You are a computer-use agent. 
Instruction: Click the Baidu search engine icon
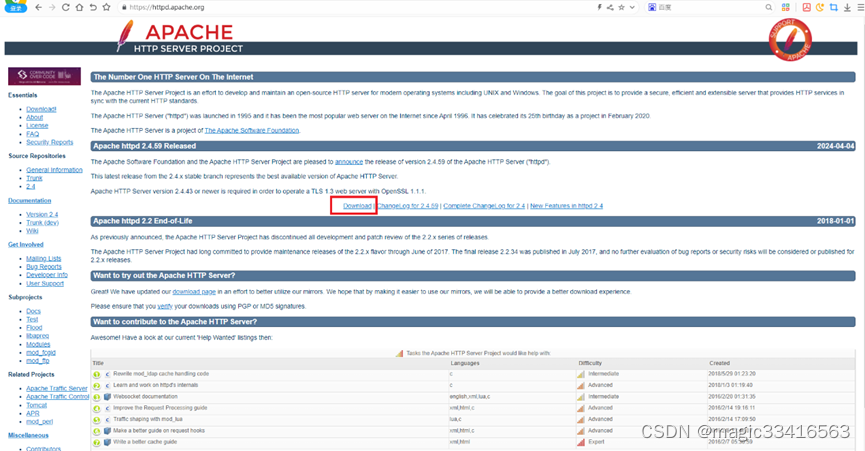click(x=652, y=7)
